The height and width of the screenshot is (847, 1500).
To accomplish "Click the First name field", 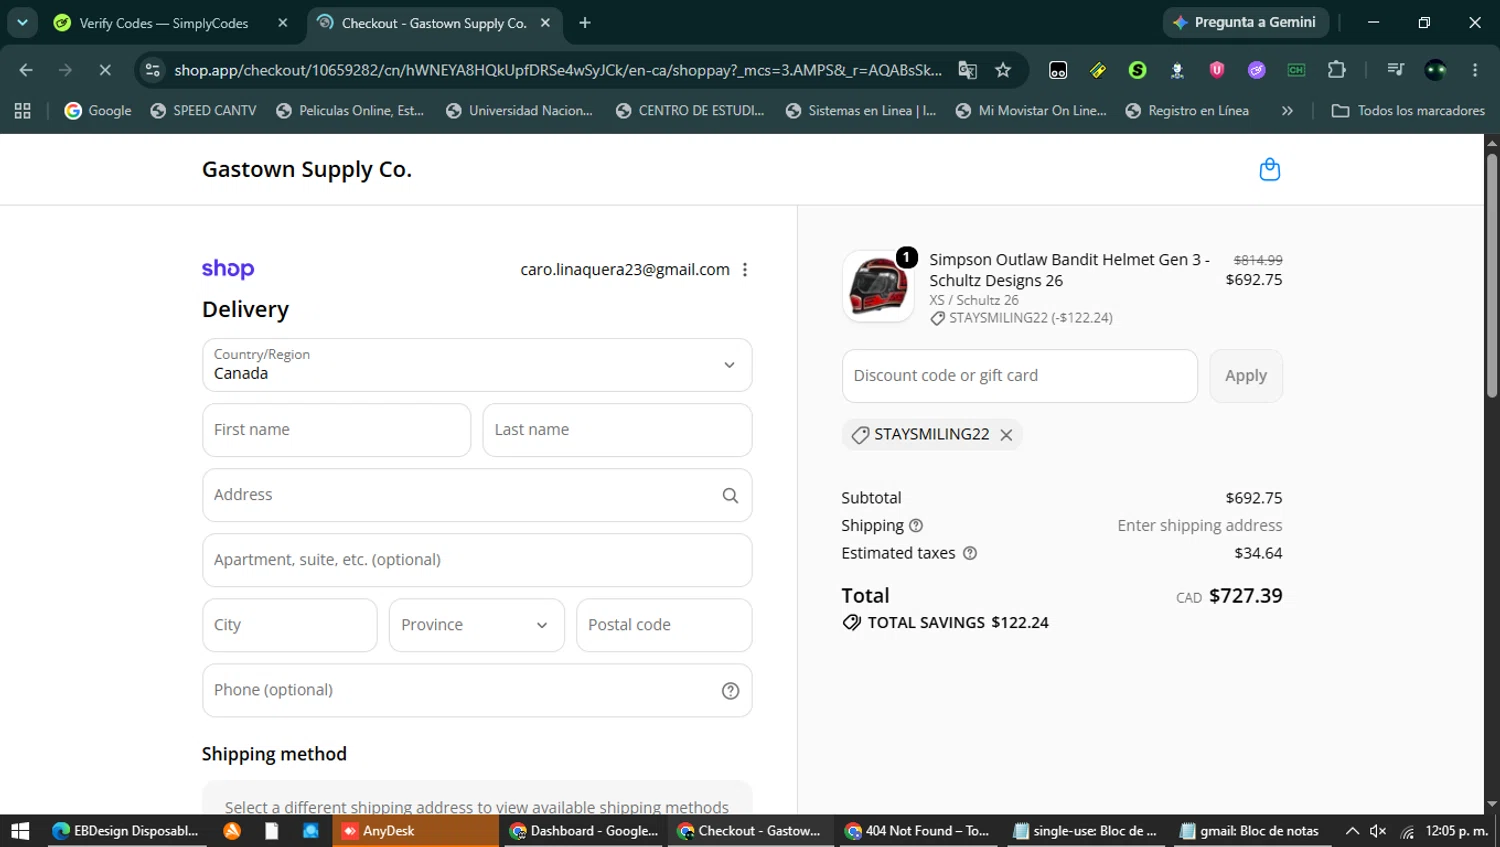I will pos(336,430).
